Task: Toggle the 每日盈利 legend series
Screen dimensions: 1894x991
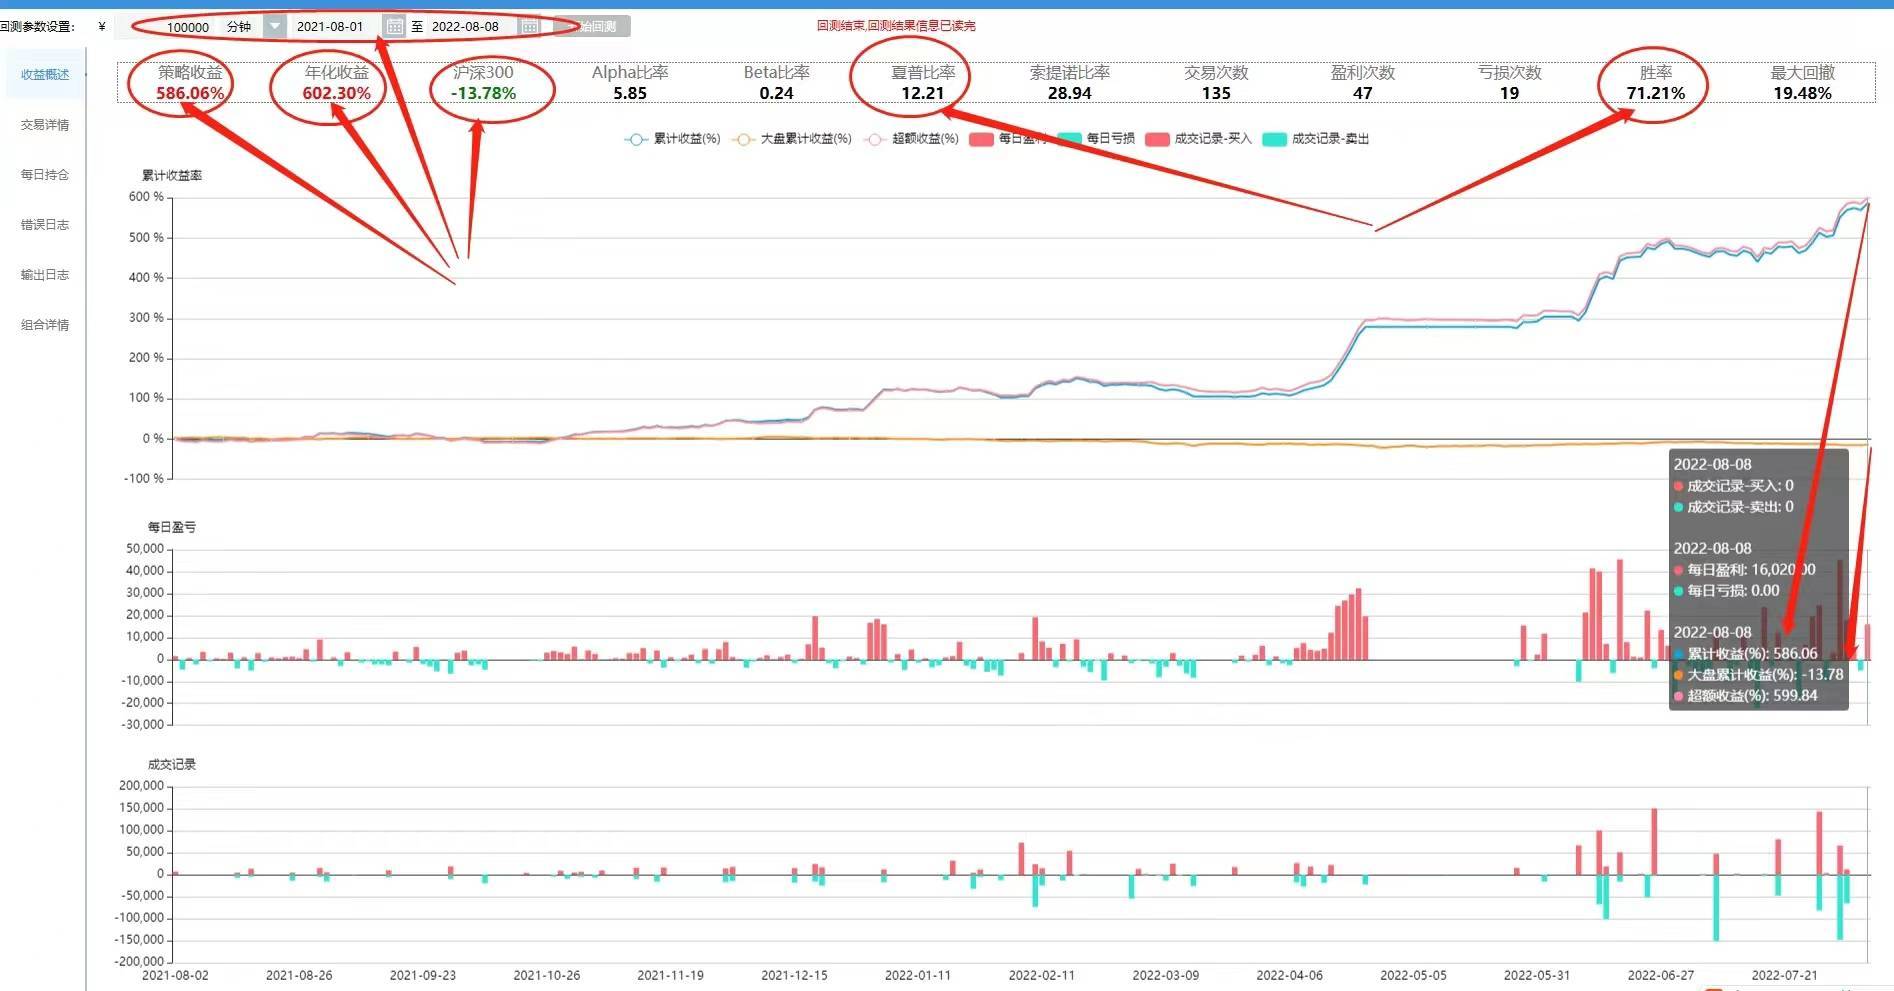Action: click(x=1008, y=139)
